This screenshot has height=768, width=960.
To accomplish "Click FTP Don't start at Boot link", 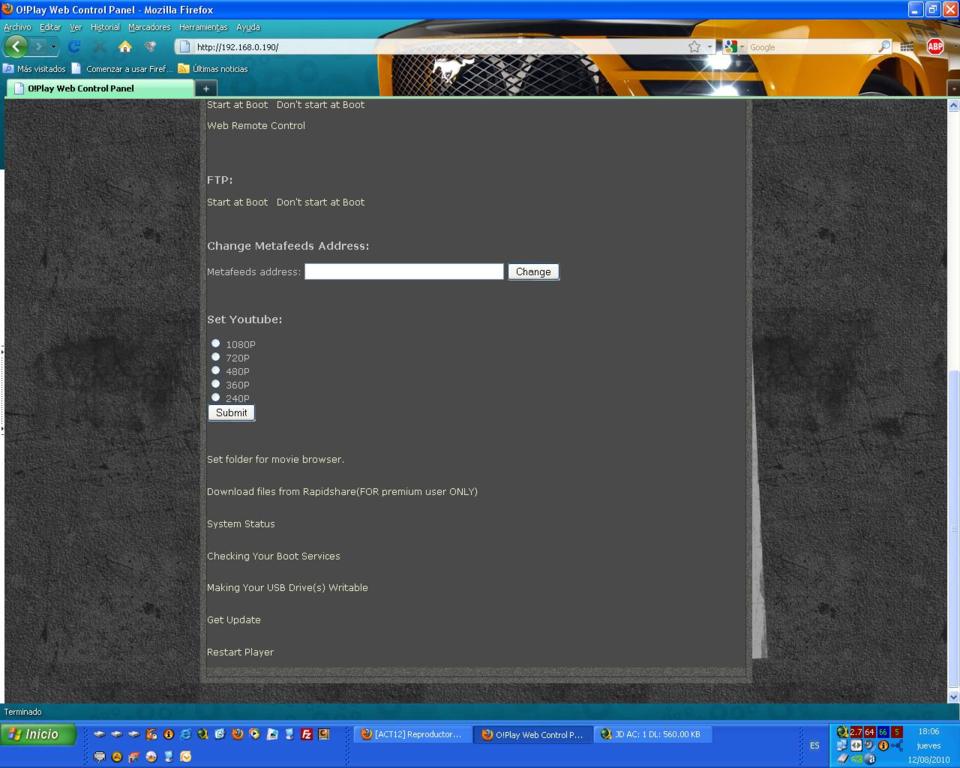I will (320, 202).
